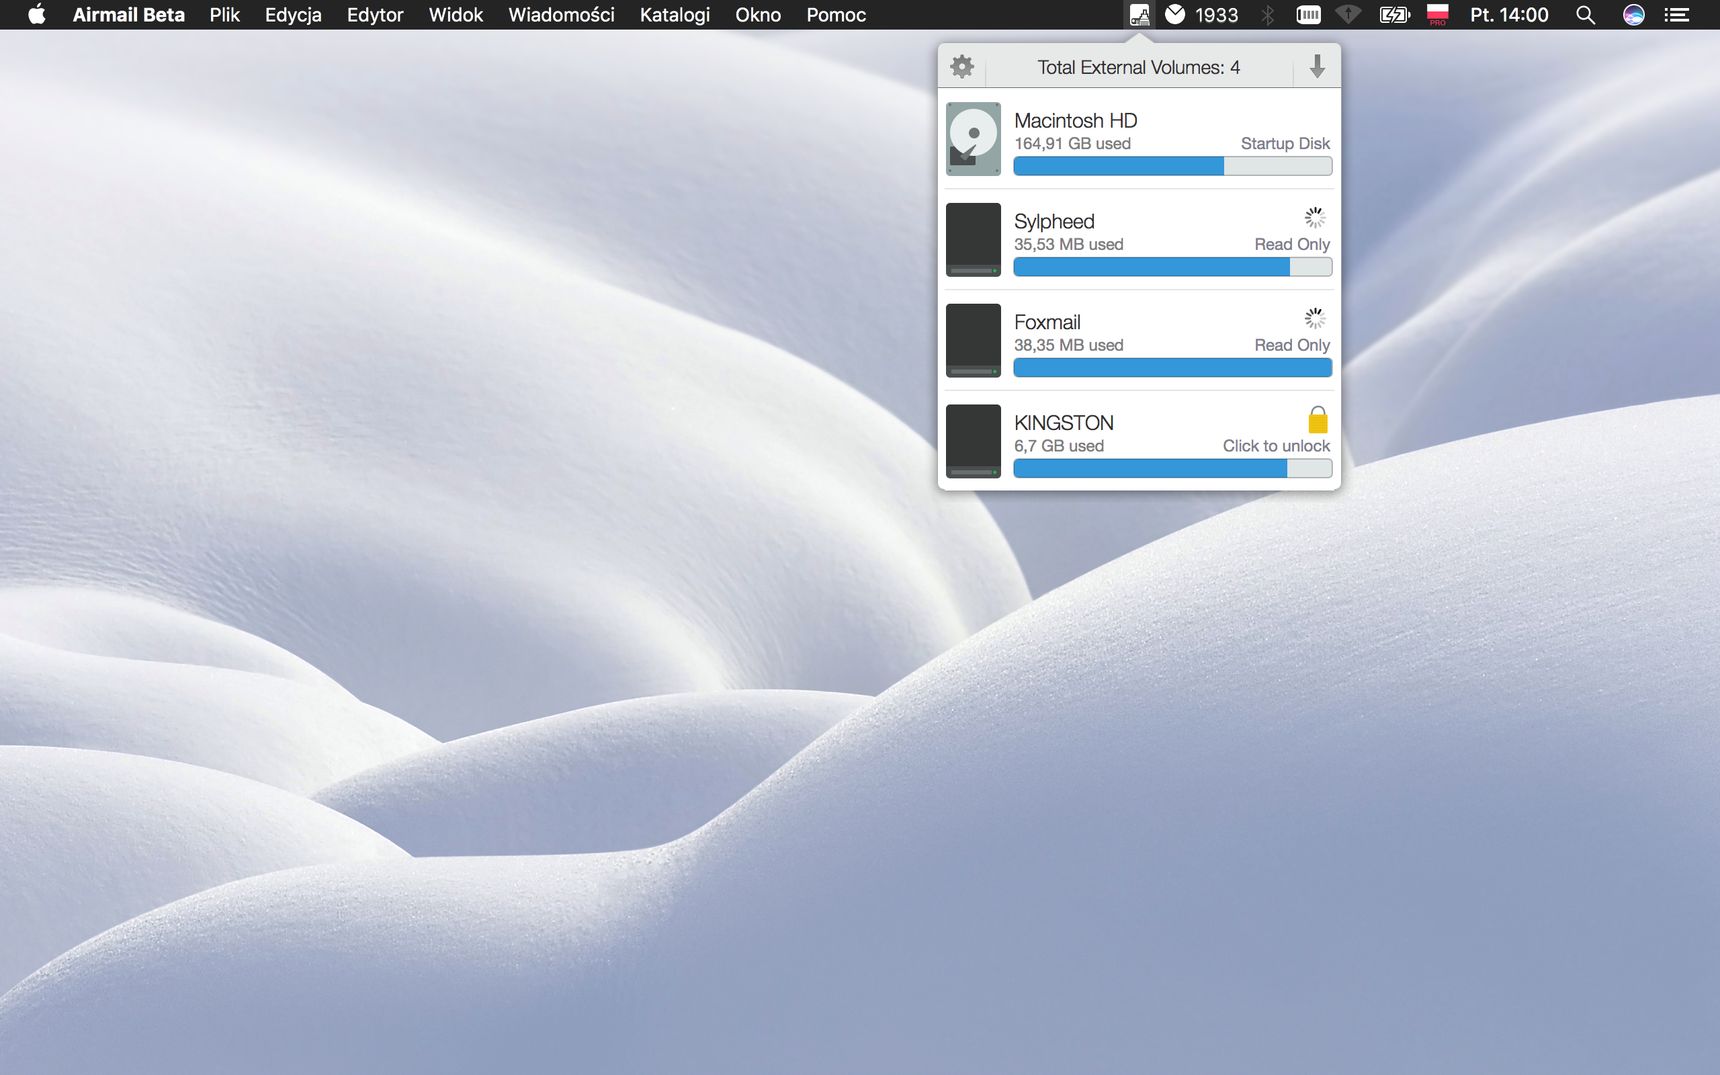Open the Edytor menu
1720x1075 pixels.
click(x=375, y=15)
